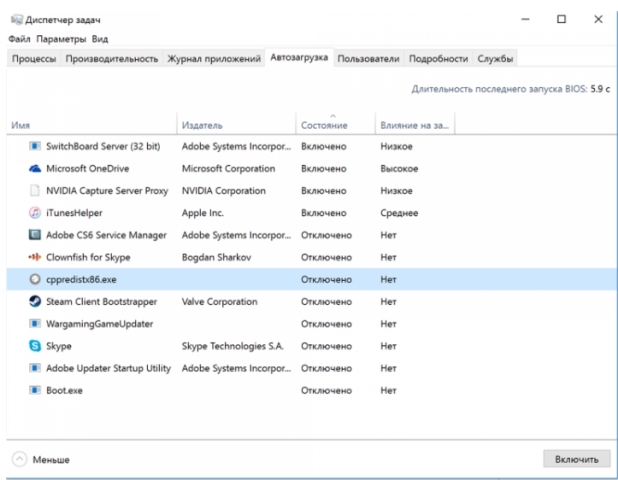The image size is (618, 480).
Task: Click the SwitchBoard Server row icon
Action: pyautogui.click(x=35, y=146)
